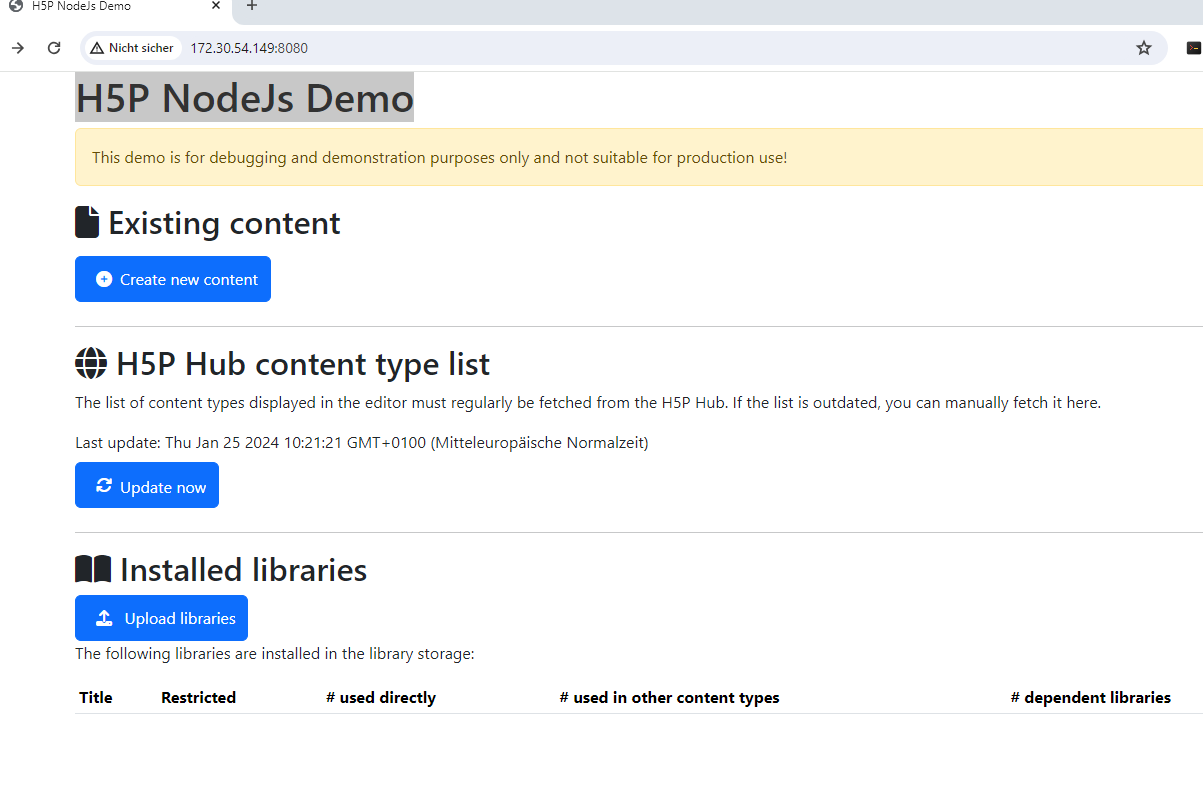Open the 'Nicht sicher' security warning

pos(132,48)
